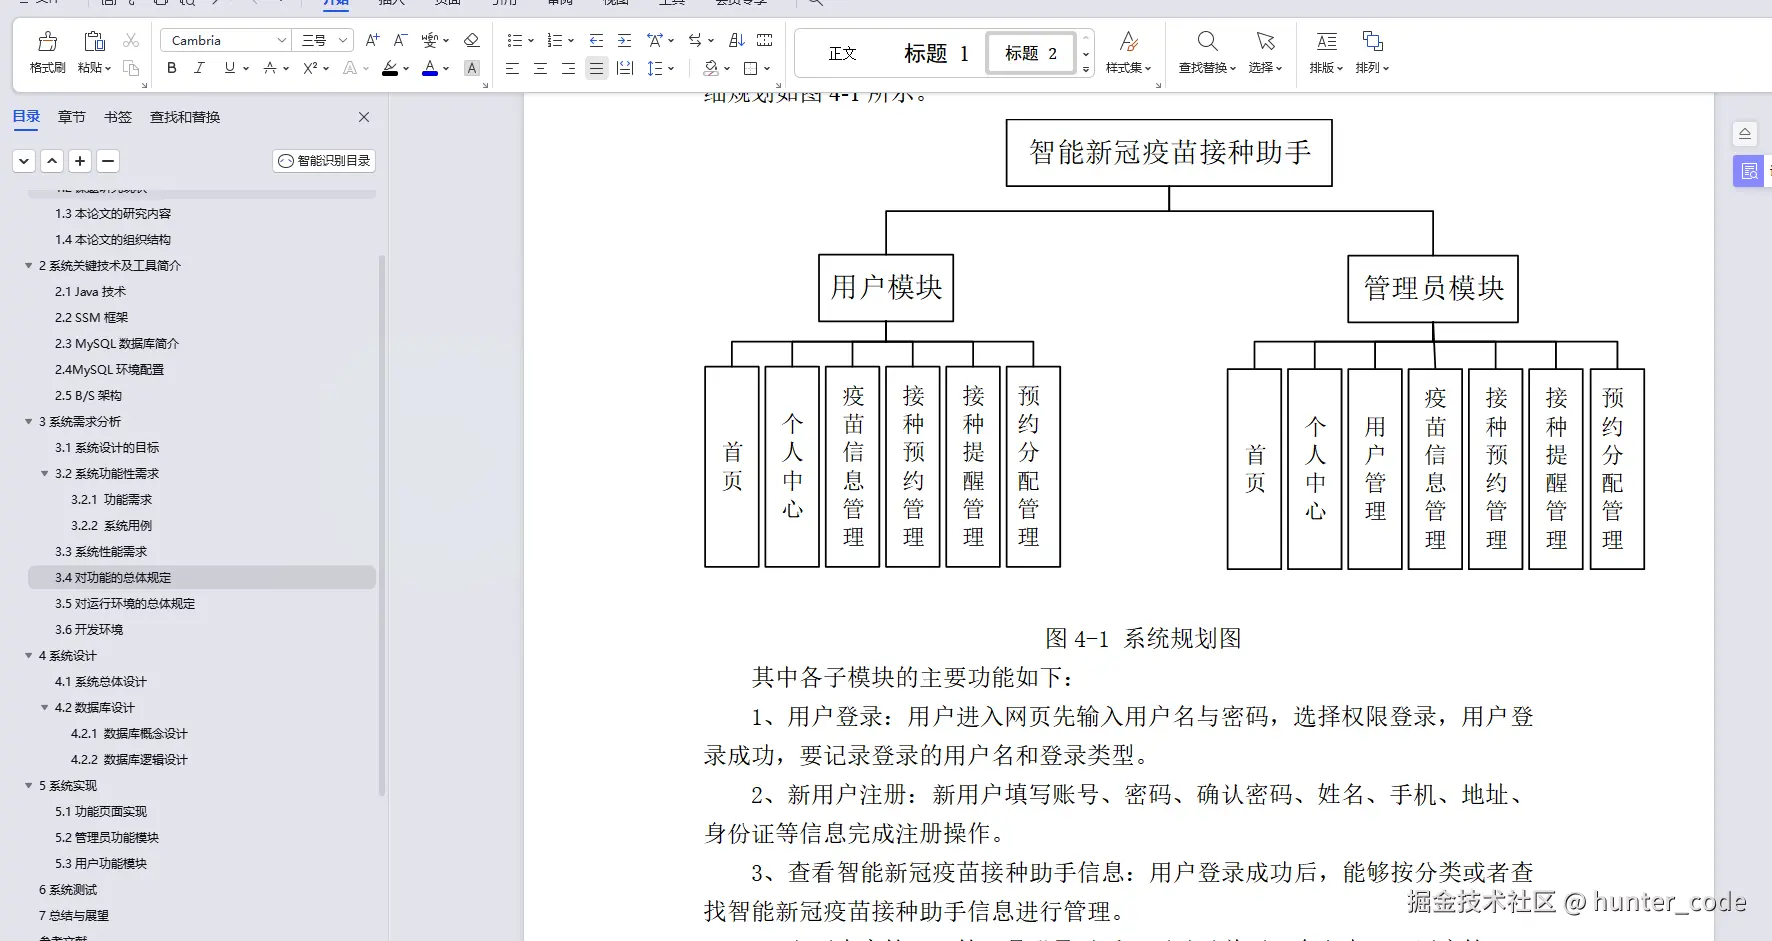Image resolution: width=1772 pixels, height=941 pixels.
Task: Toggle center alignment
Action: coord(540,68)
